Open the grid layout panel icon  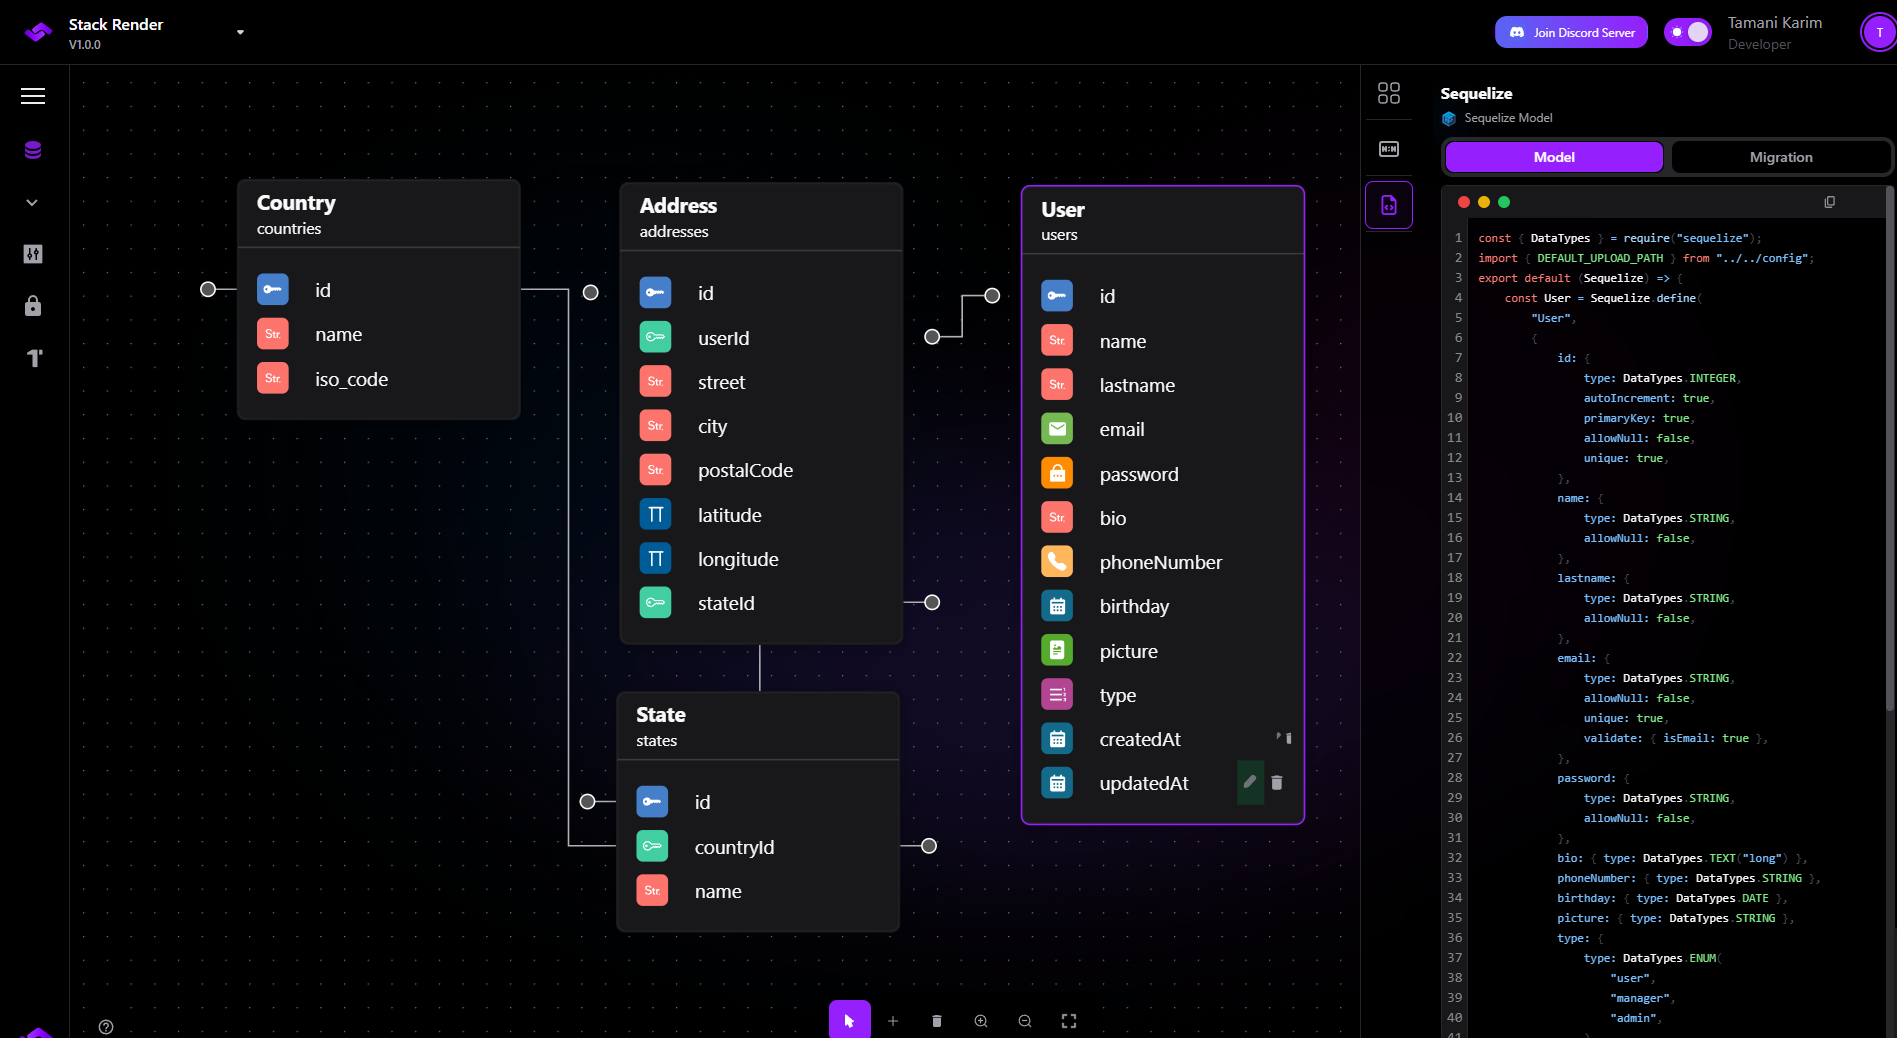pyautogui.click(x=1389, y=93)
